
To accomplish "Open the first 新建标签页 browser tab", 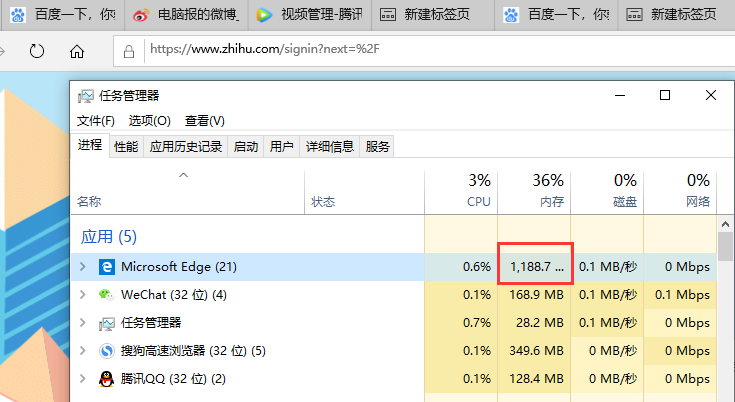I will [433, 15].
